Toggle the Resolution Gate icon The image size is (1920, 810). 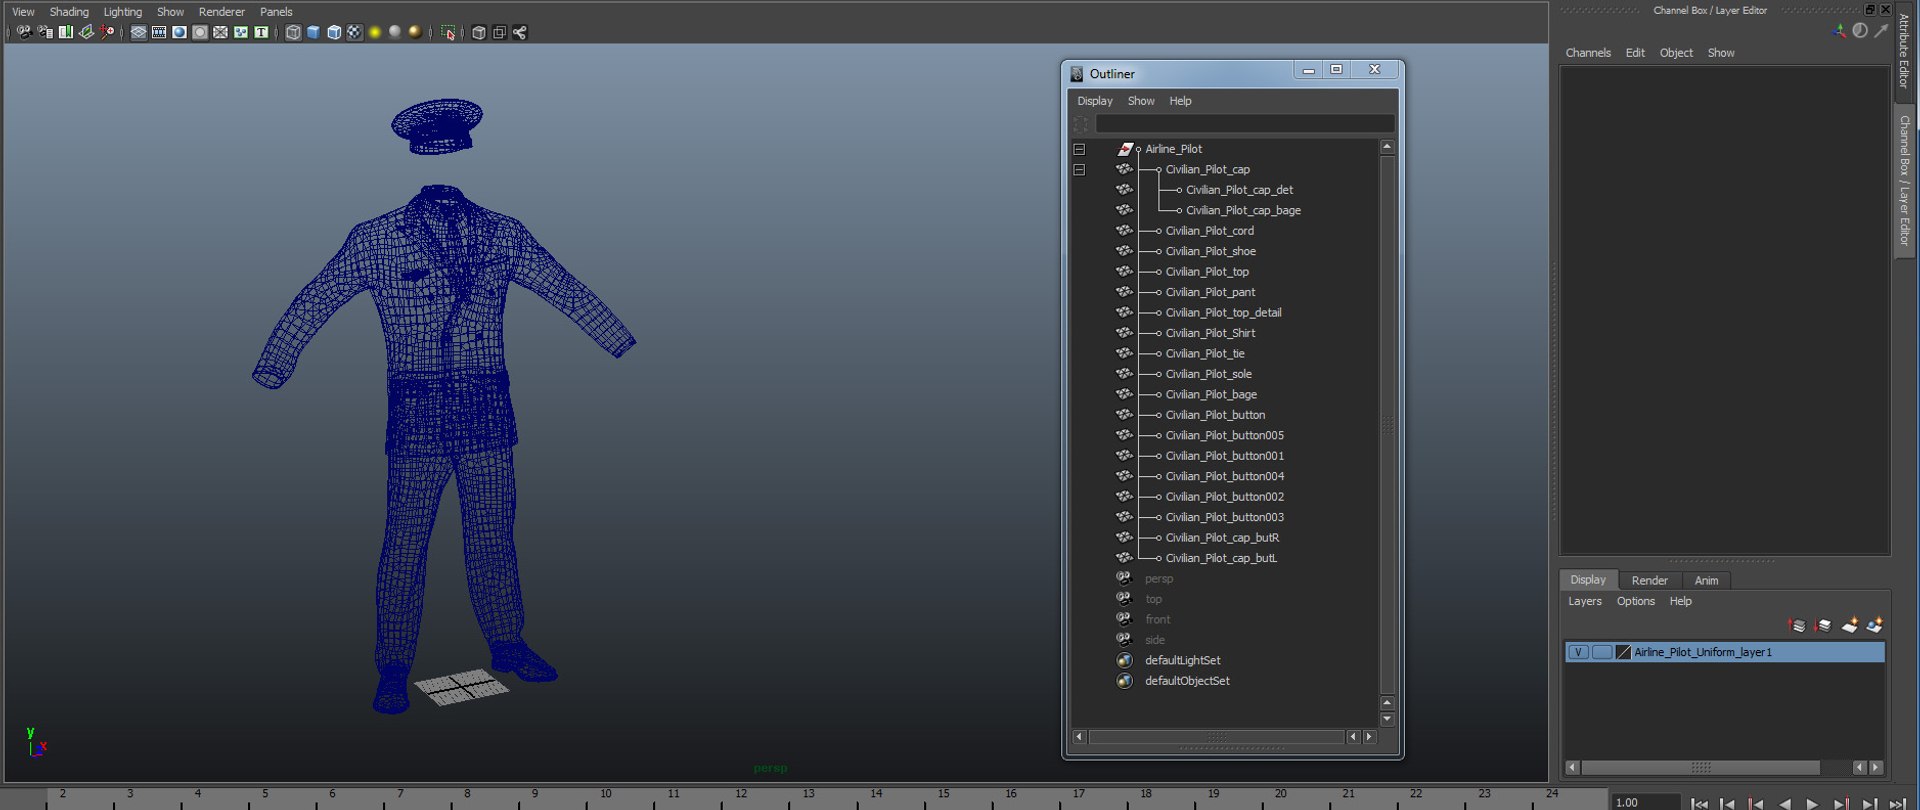(x=179, y=32)
